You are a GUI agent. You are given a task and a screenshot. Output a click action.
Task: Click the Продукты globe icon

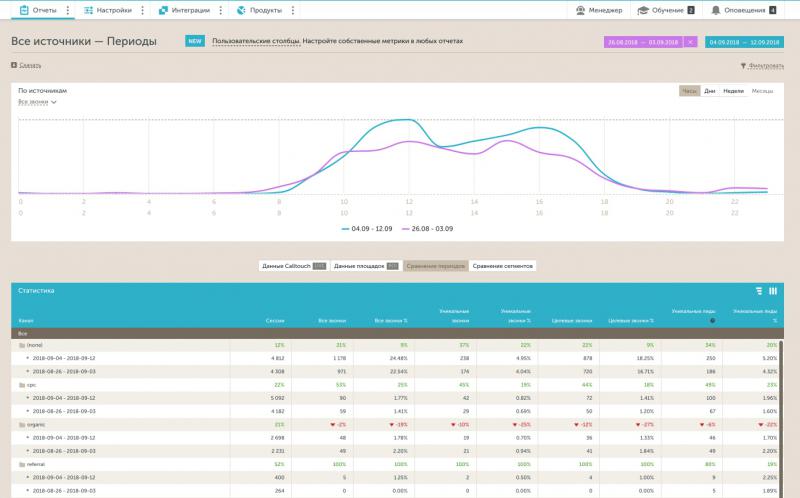[241, 10]
